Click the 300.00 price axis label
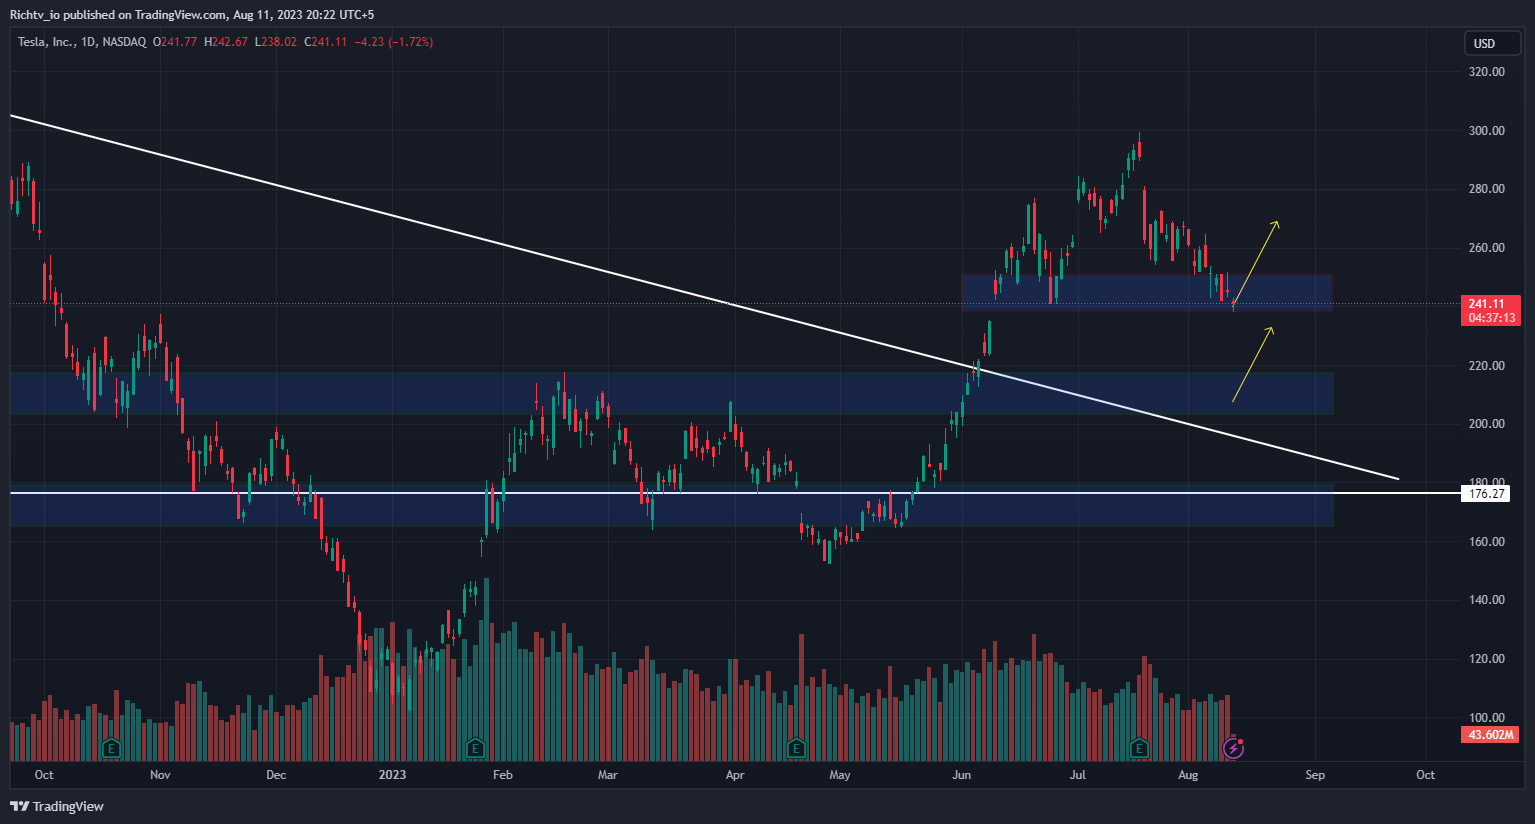Image resolution: width=1535 pixels, height=824 pixels. point(1487,131)
